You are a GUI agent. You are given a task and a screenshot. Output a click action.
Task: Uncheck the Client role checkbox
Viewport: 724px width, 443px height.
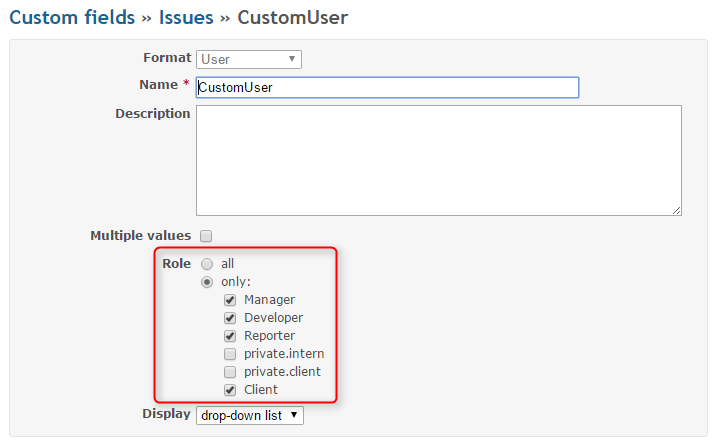230,390
